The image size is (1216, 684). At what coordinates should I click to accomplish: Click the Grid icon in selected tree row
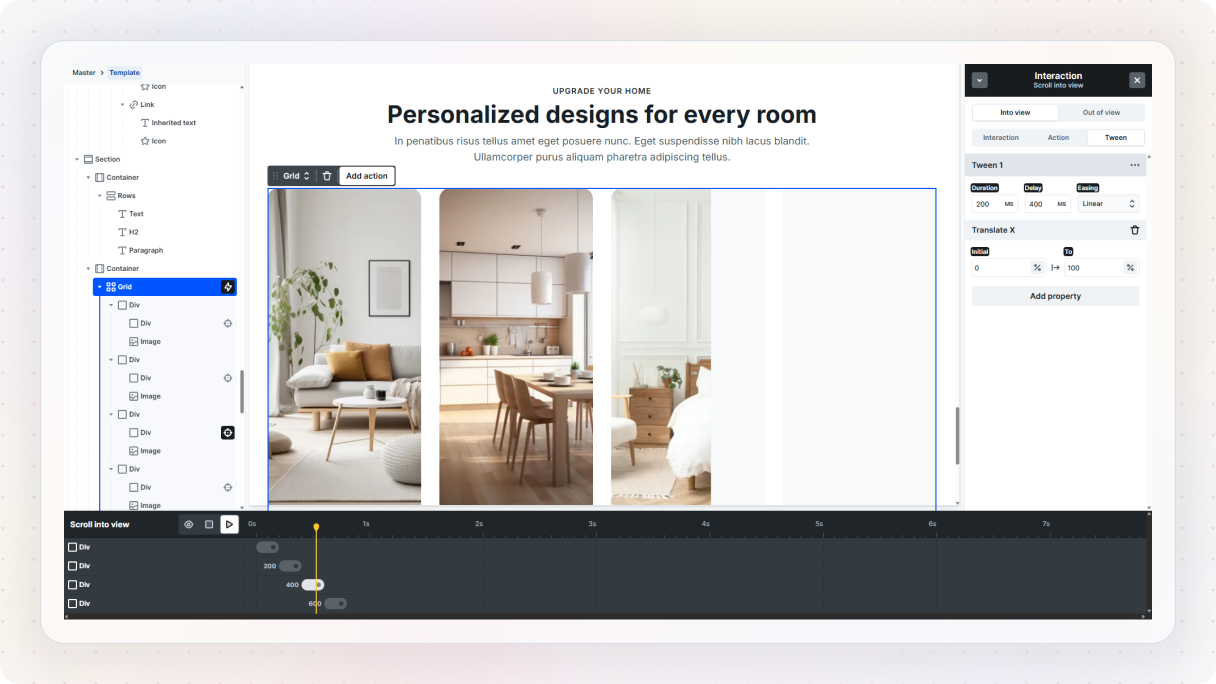point(111,287)
